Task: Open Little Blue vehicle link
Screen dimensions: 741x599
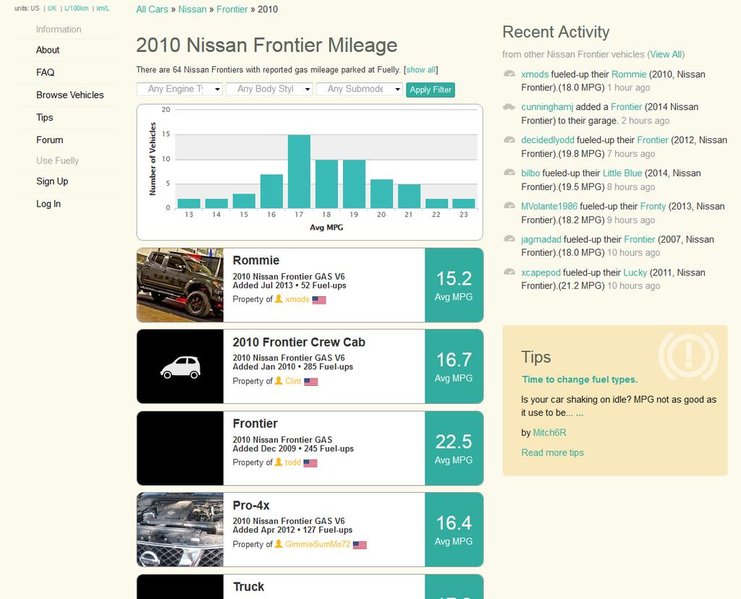Action: (x=622, y=173)
